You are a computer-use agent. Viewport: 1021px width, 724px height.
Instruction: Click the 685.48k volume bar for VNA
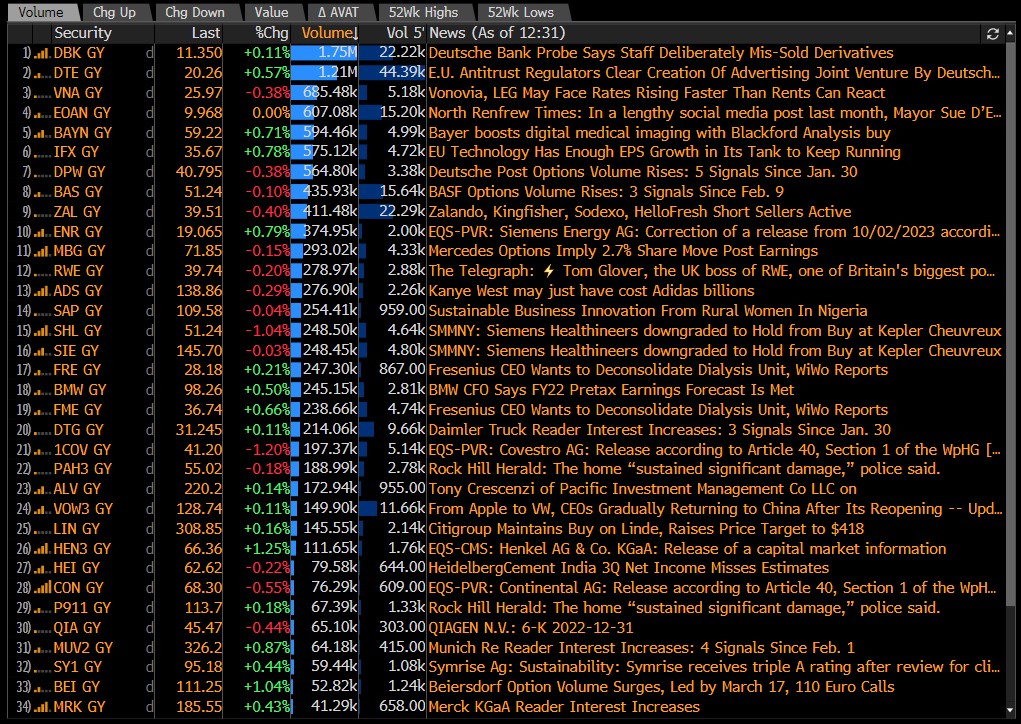coord(324,93)
